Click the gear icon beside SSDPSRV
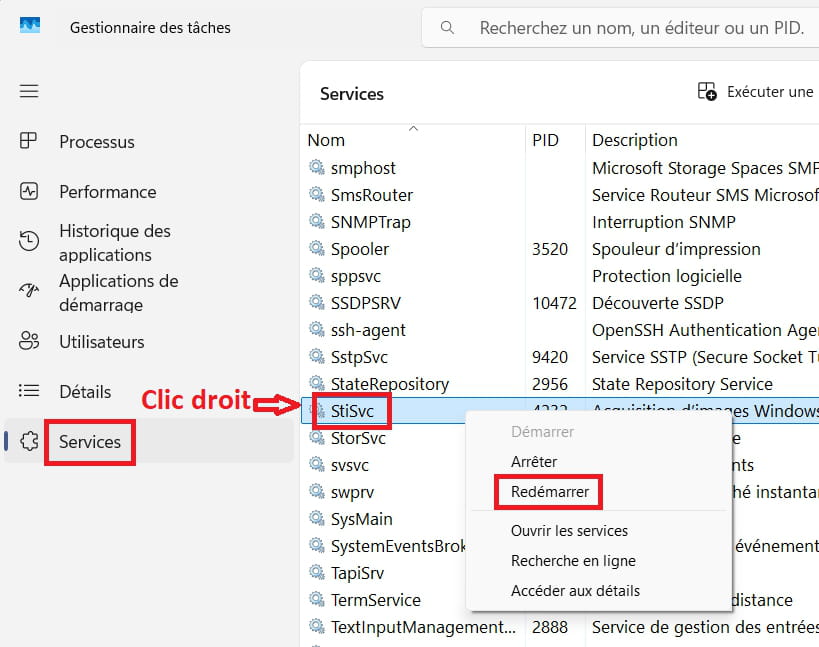 tap(317, 302)
